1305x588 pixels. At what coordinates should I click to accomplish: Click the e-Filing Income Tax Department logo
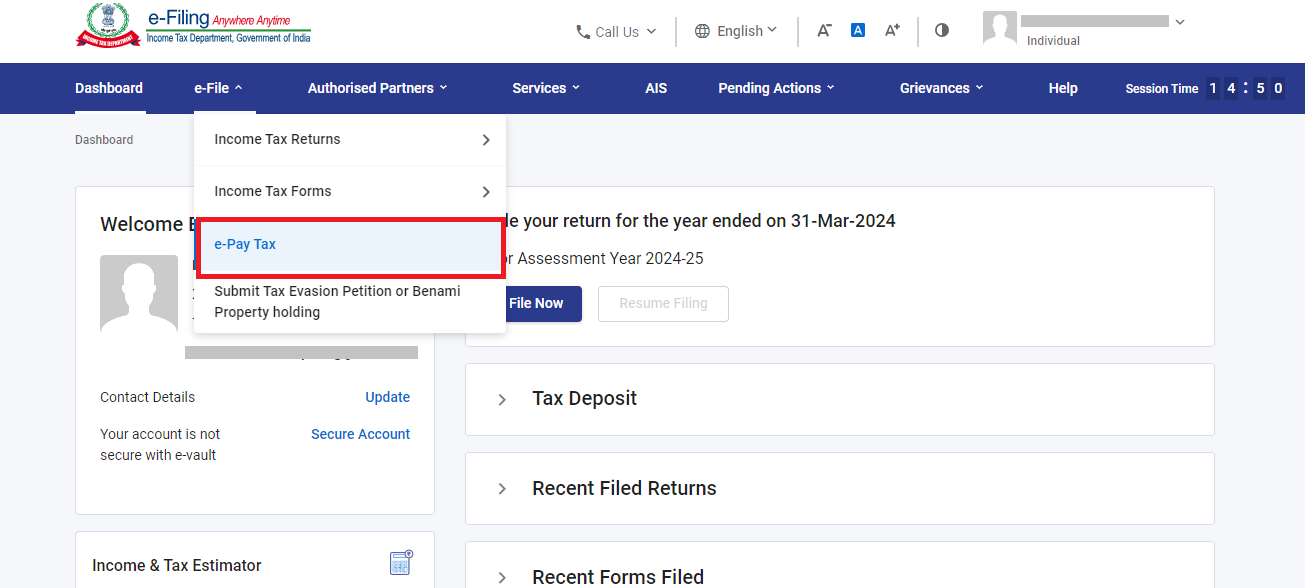point(191,25)
